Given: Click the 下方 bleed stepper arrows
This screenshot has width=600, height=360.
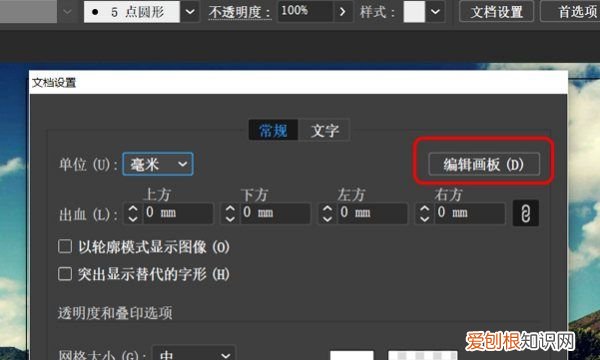Looking at the screenshot, I should tap(230, 213).
